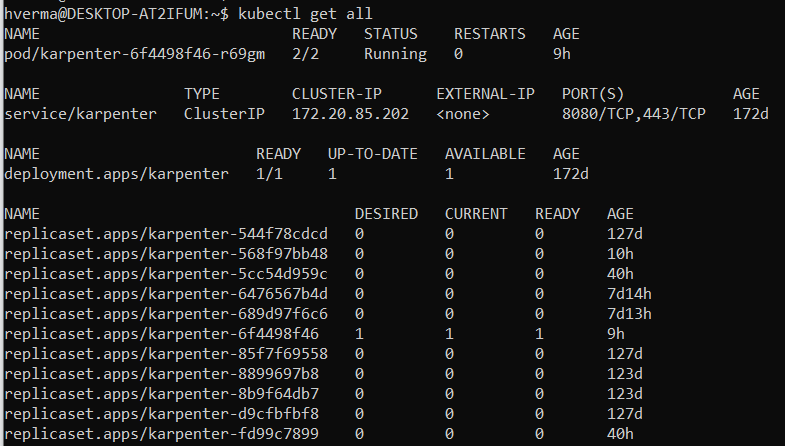Screen dimensions: 785x446
Task: Select replicaset karpenter-544f78cdcd
Action: tap(166, 234)
